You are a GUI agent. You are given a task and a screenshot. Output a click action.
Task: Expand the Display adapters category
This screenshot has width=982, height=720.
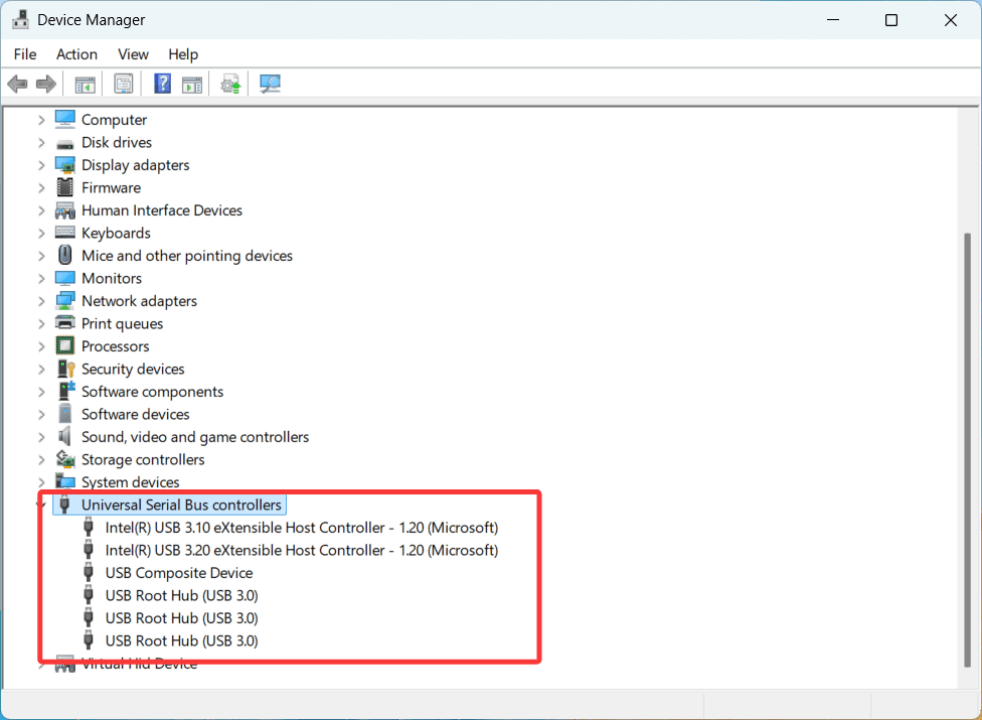[41, 164]
